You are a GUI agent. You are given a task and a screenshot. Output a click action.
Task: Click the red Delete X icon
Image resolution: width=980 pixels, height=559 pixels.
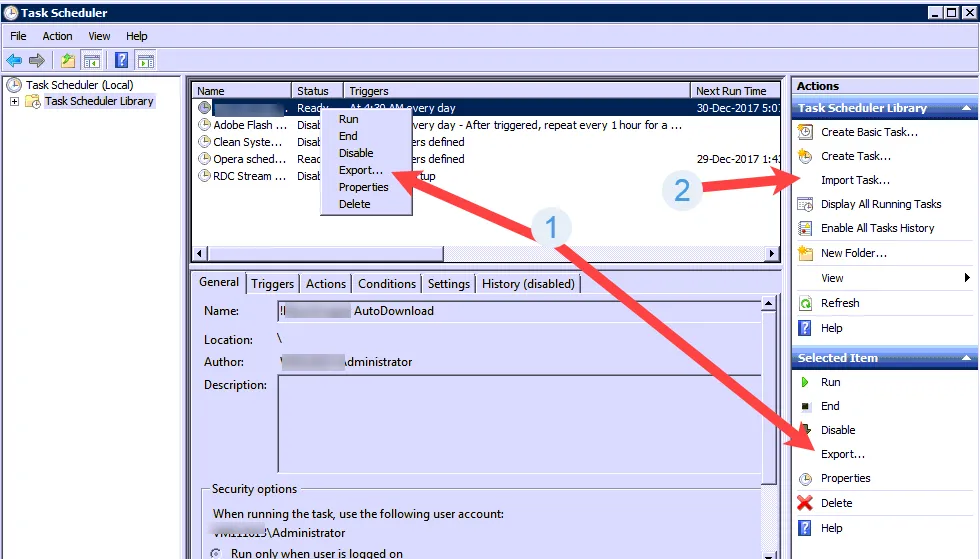click(805, 503)
